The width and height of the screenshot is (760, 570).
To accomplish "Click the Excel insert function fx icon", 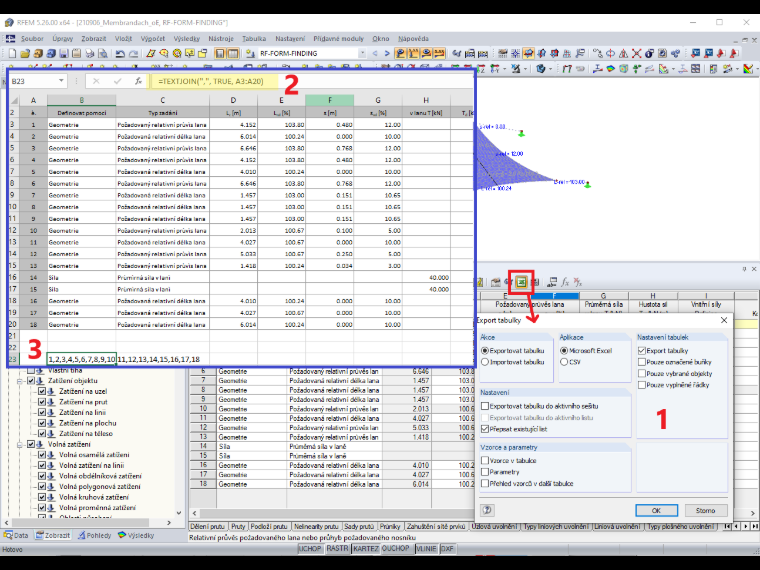I will click(x=139, y=81).
